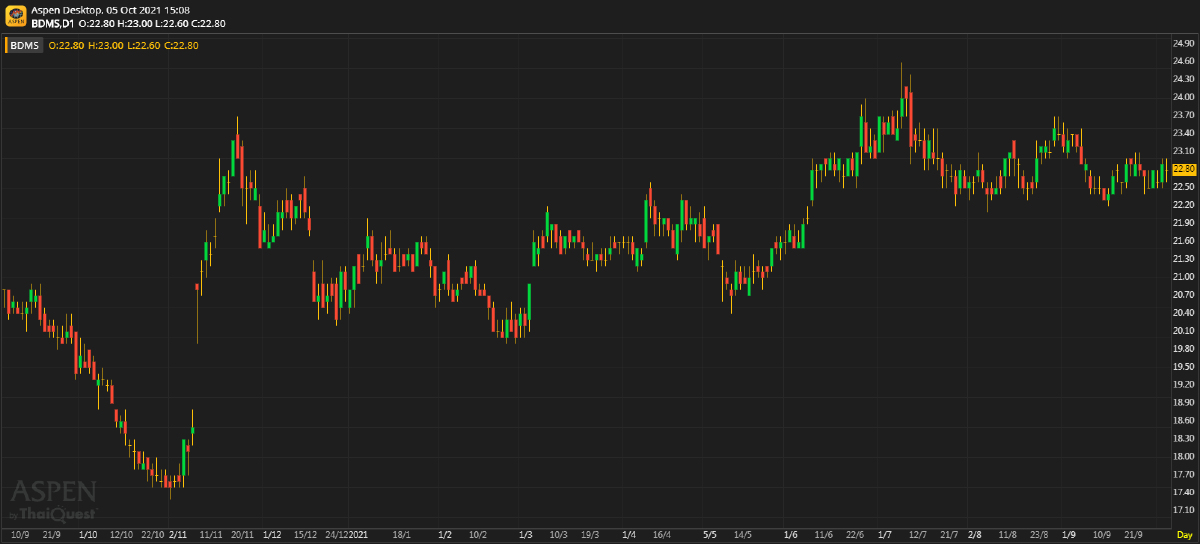1200x544 pixels.
Task: Click the yellow Day timeframe label
Action: coord(1184,535)
